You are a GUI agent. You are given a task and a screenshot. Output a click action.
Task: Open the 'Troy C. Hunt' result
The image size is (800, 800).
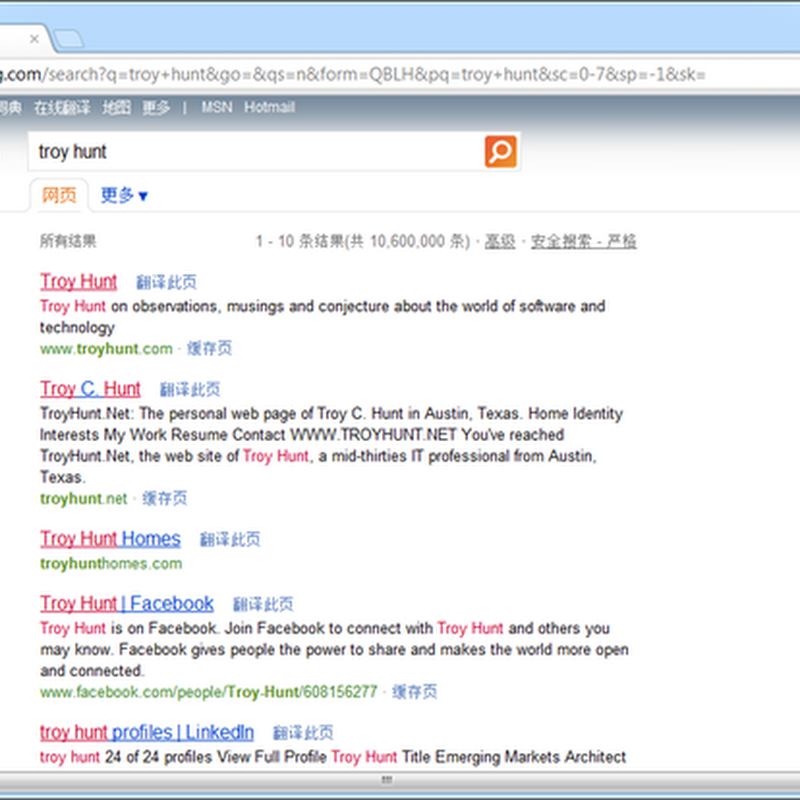90,389
